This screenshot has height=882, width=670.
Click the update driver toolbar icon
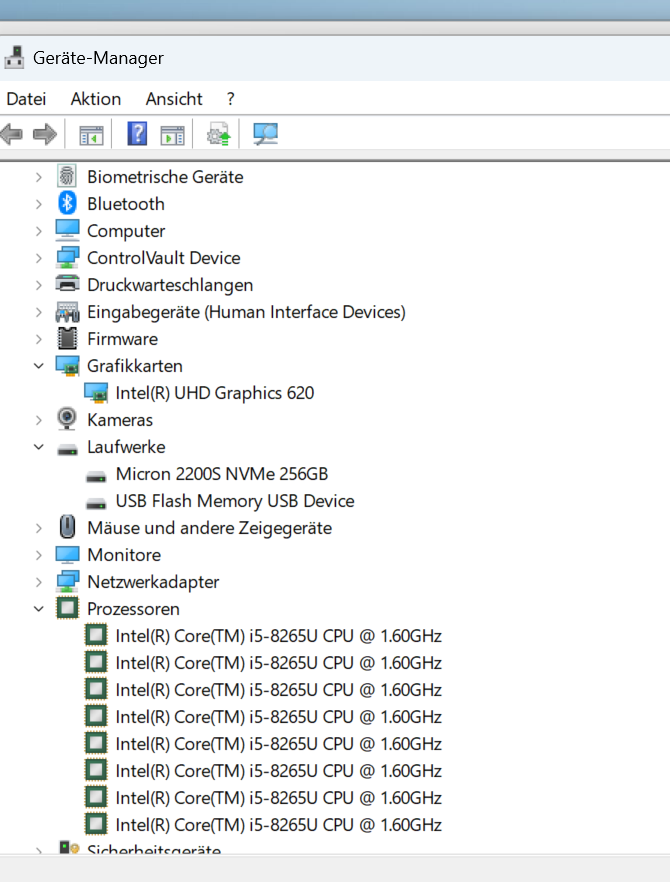(x=218, y=134)
